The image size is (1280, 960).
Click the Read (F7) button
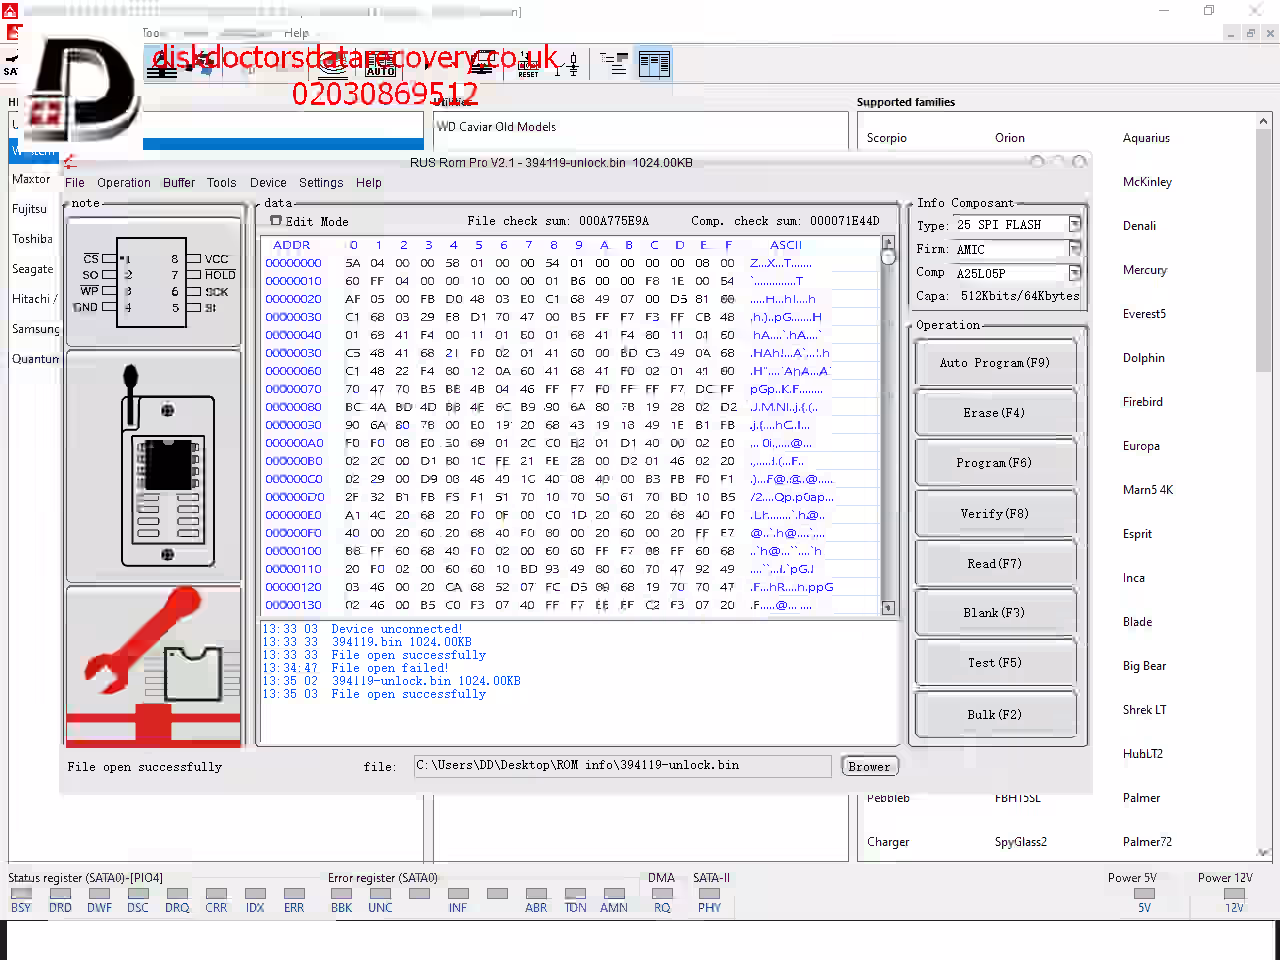[995, 564]
